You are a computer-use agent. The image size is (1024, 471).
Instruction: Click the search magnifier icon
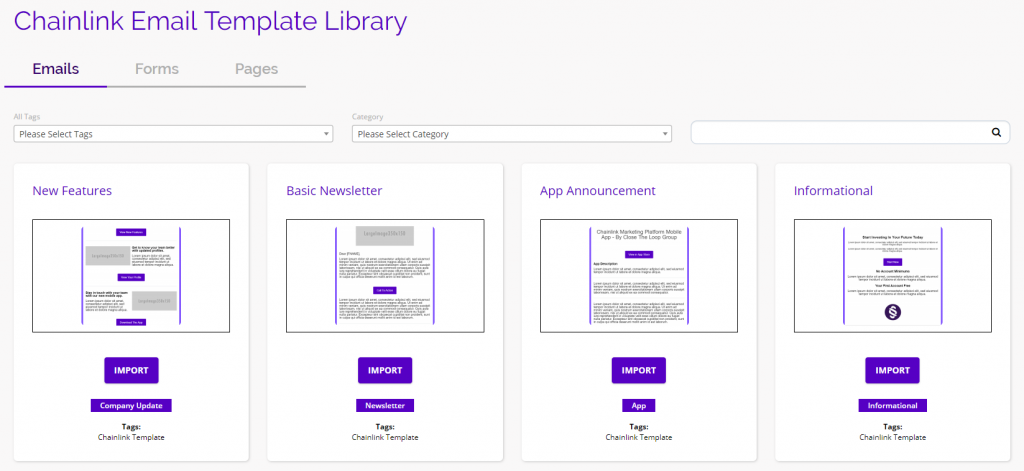coord(996,132)
